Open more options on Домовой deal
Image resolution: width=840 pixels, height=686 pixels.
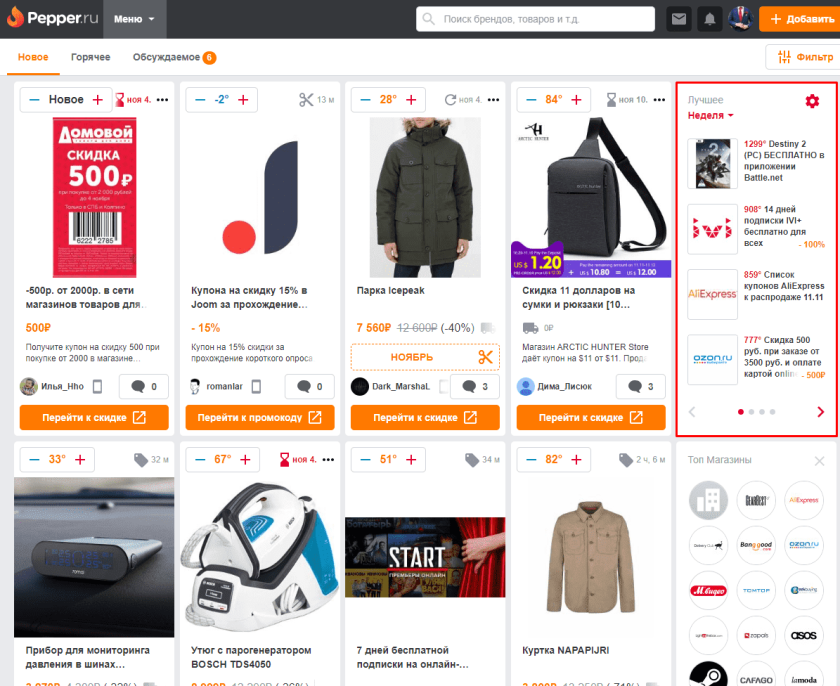tap(162, 100)
